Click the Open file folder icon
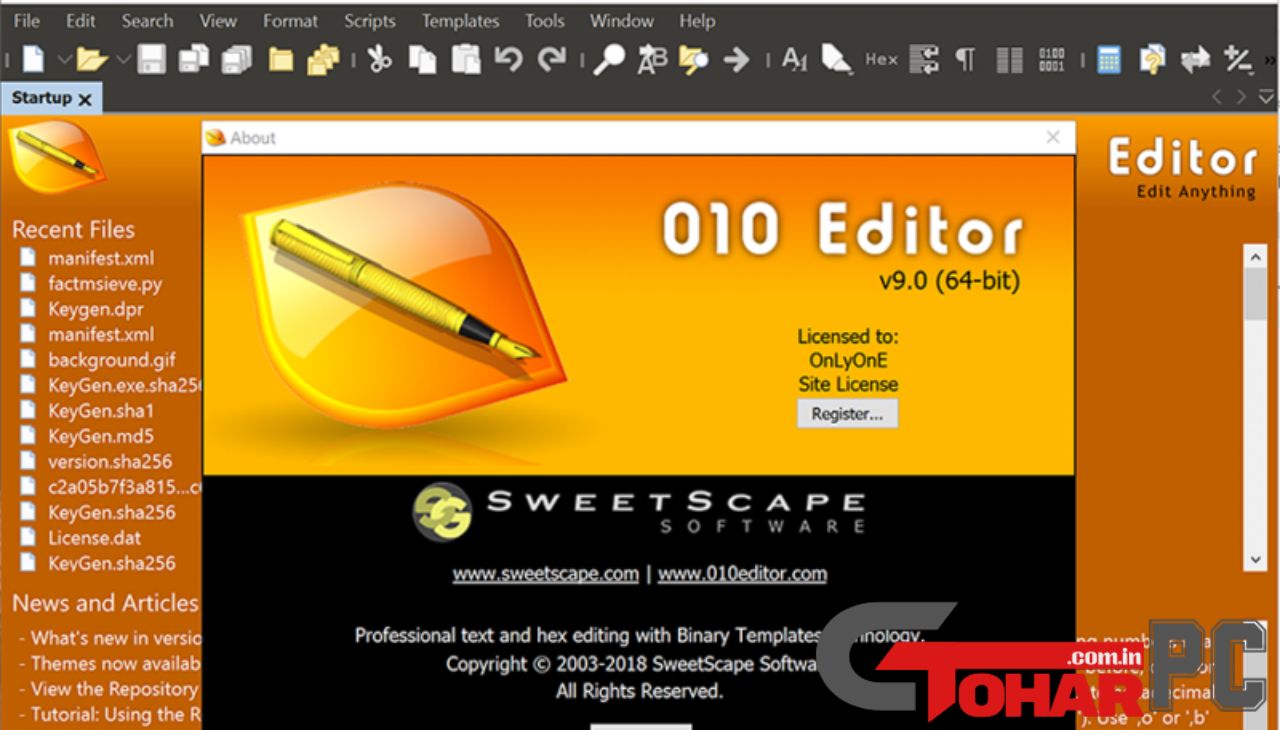The height and width of the screenshot is (730, 1280). [x=92, y=60]
